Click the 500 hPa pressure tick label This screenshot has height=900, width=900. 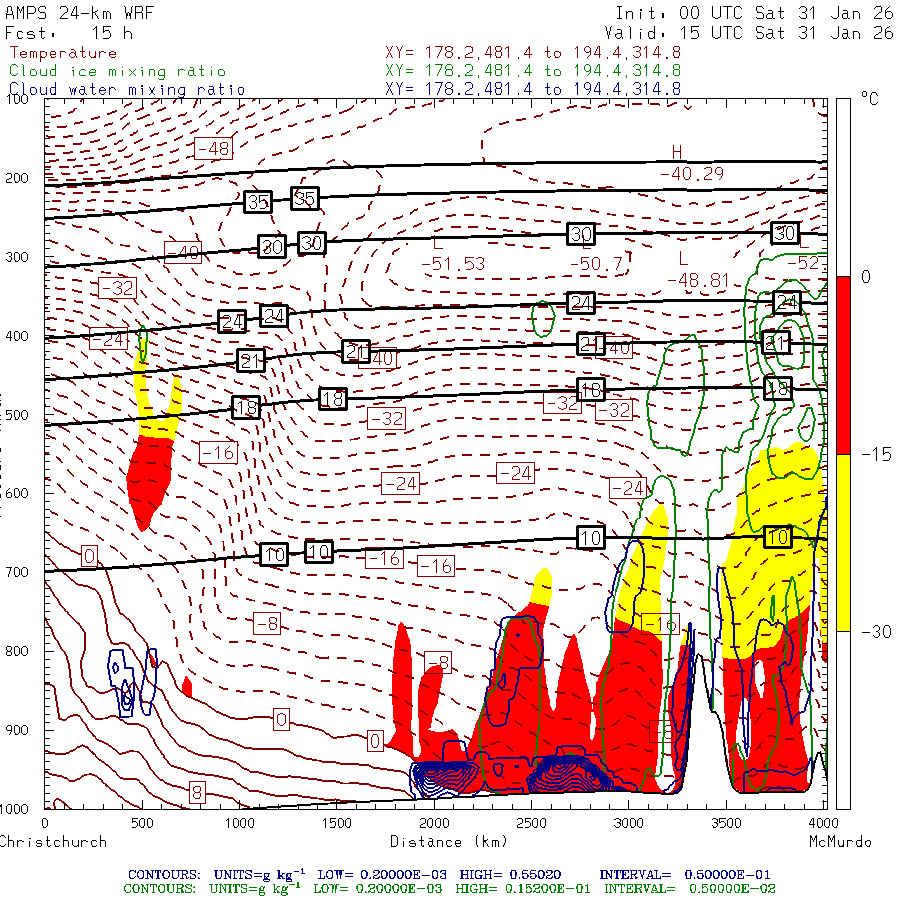tap(17, 415)
